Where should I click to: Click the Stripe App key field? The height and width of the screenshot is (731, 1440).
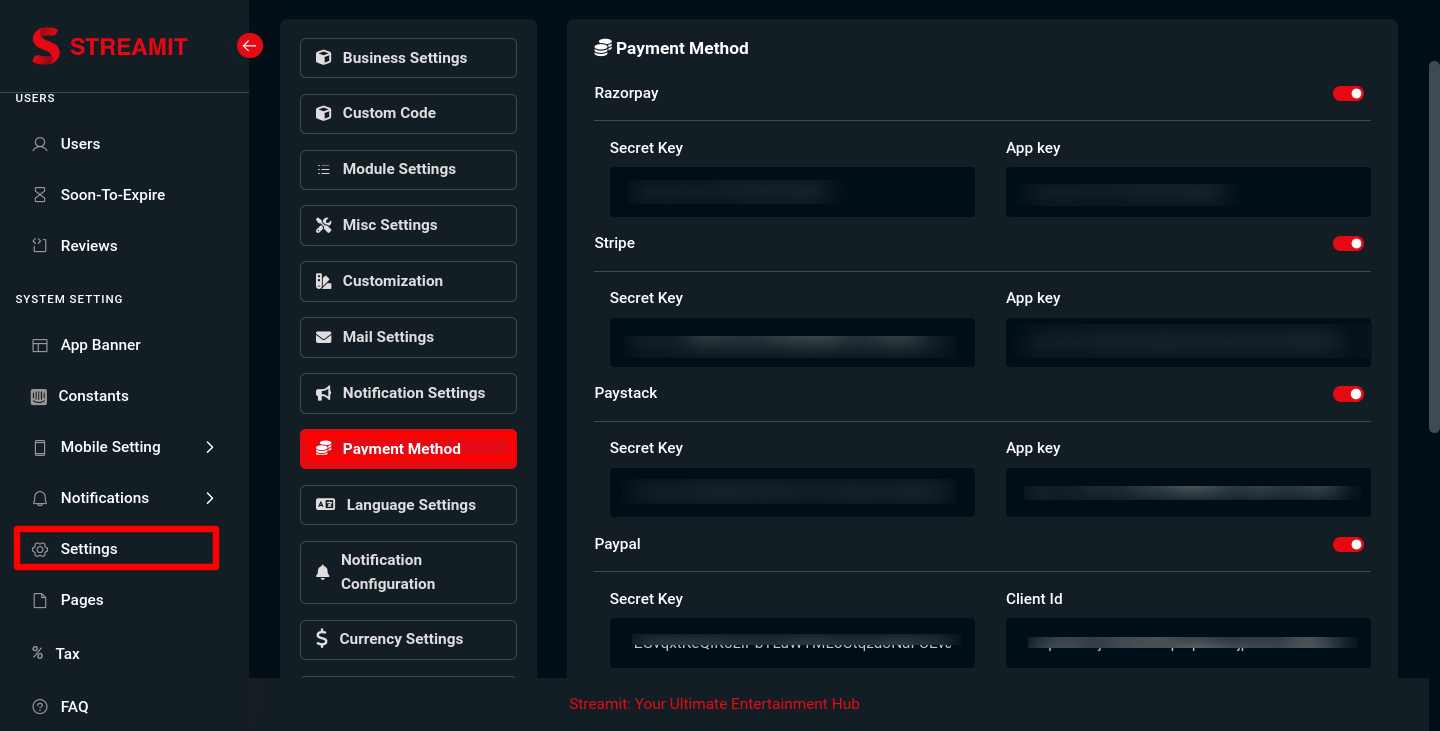pos(1188,342)
